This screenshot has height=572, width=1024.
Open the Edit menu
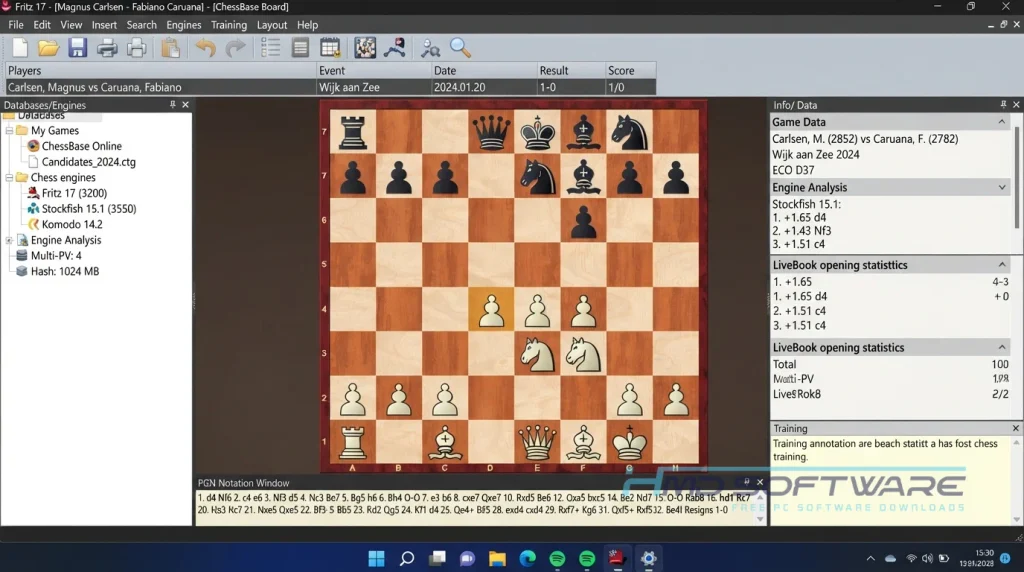[x=42, y=25]
